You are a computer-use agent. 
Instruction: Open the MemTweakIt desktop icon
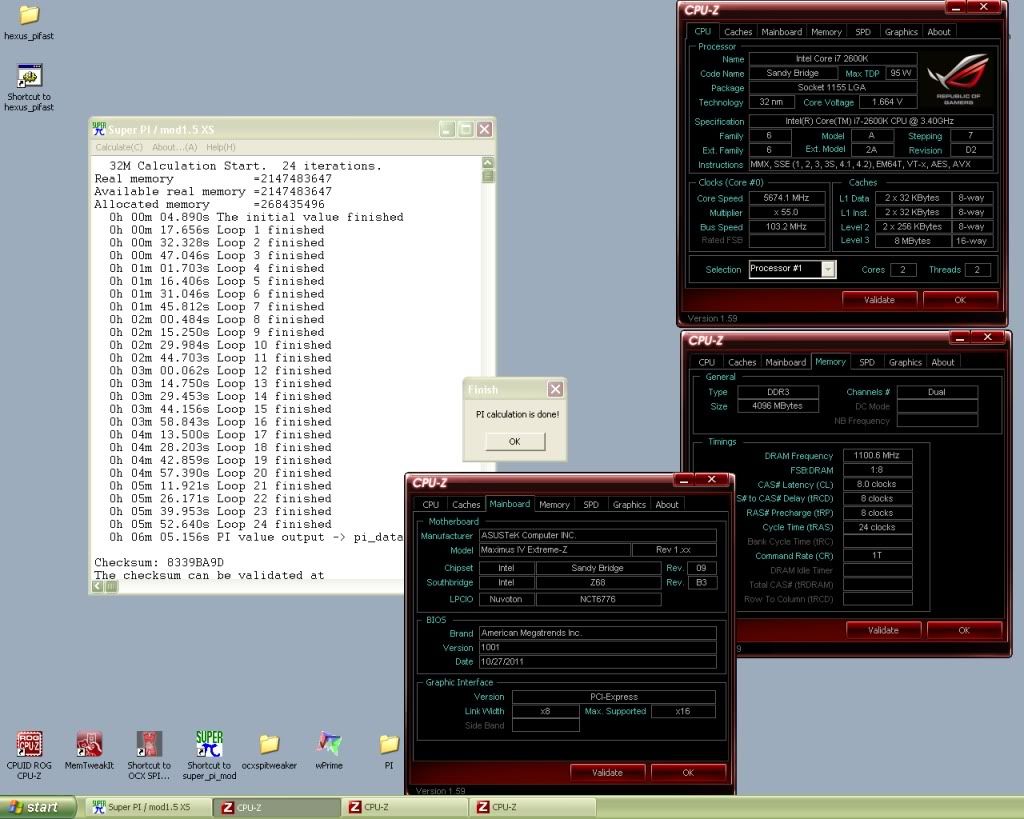89,744
